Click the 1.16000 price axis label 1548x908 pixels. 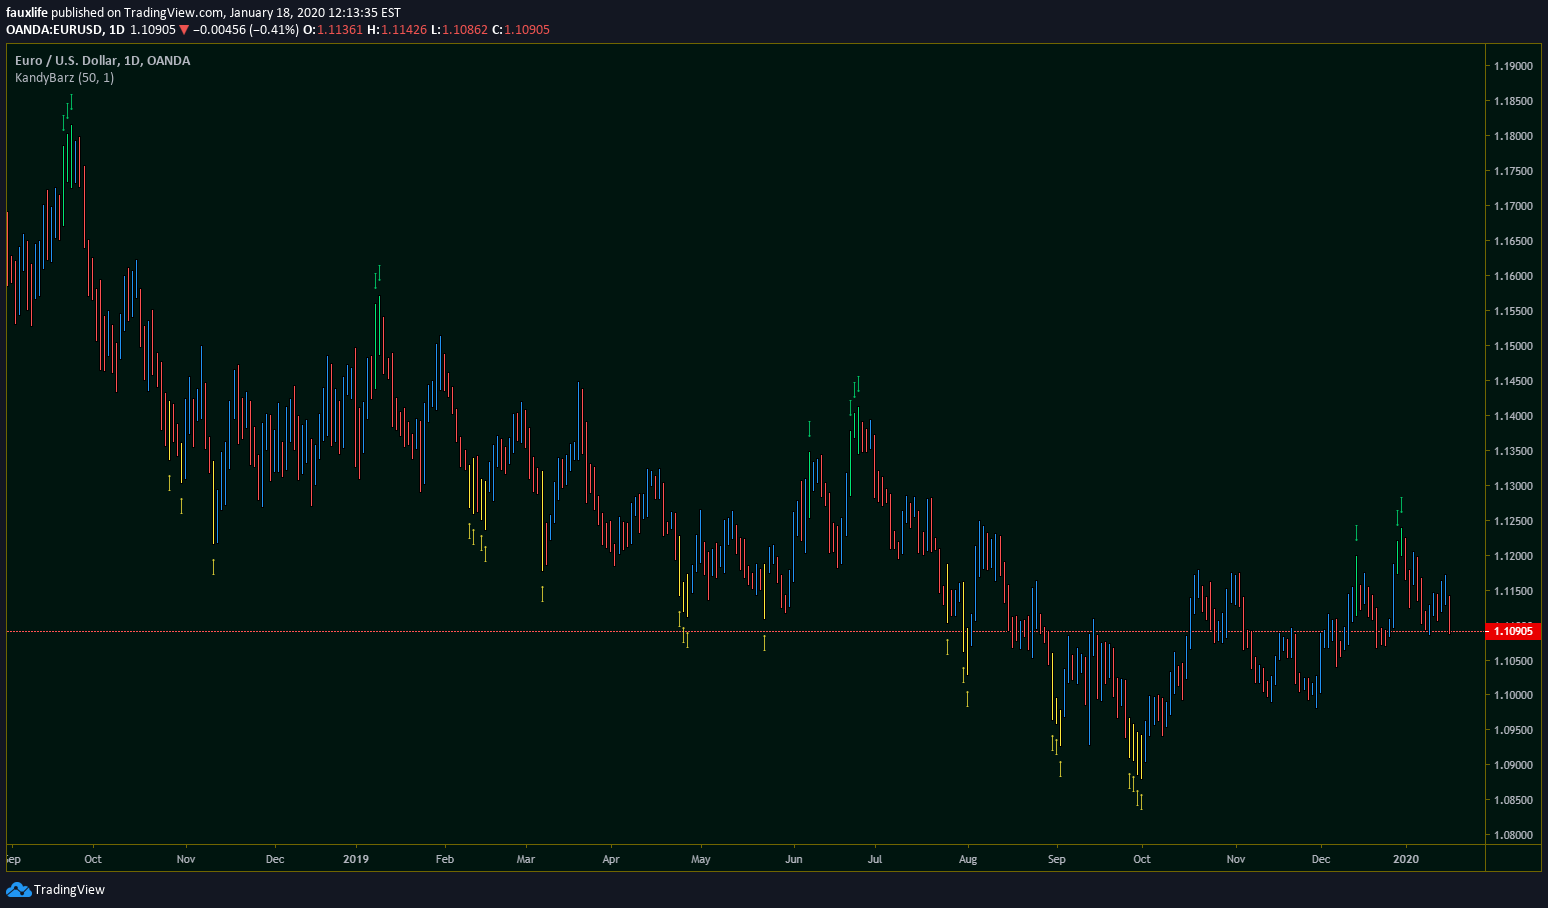click(x=1513, y=276)
